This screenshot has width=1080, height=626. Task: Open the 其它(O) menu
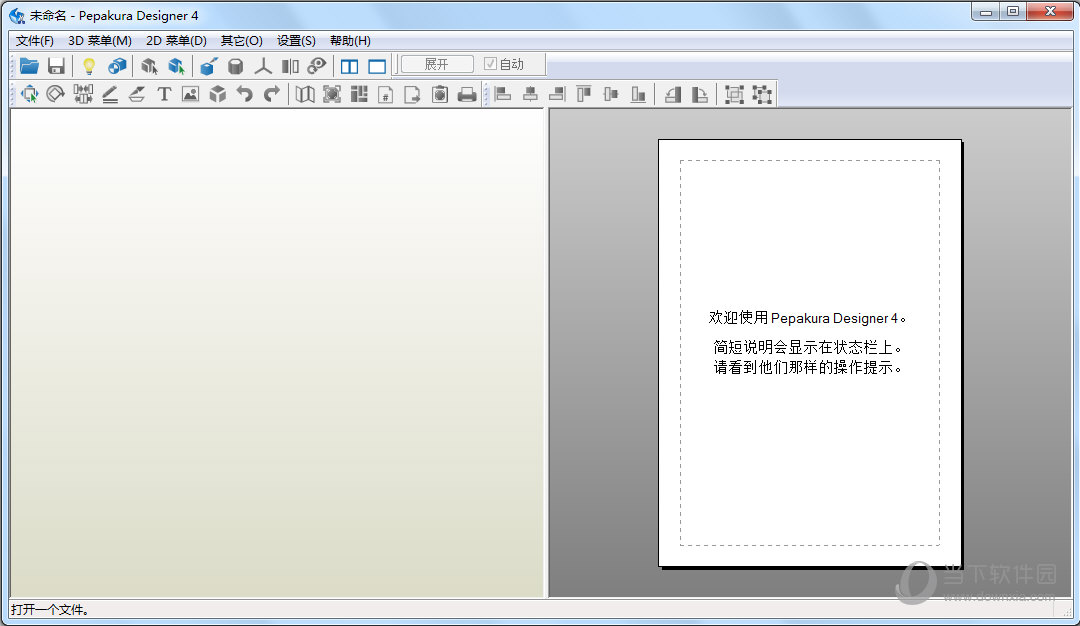[242, 41]
